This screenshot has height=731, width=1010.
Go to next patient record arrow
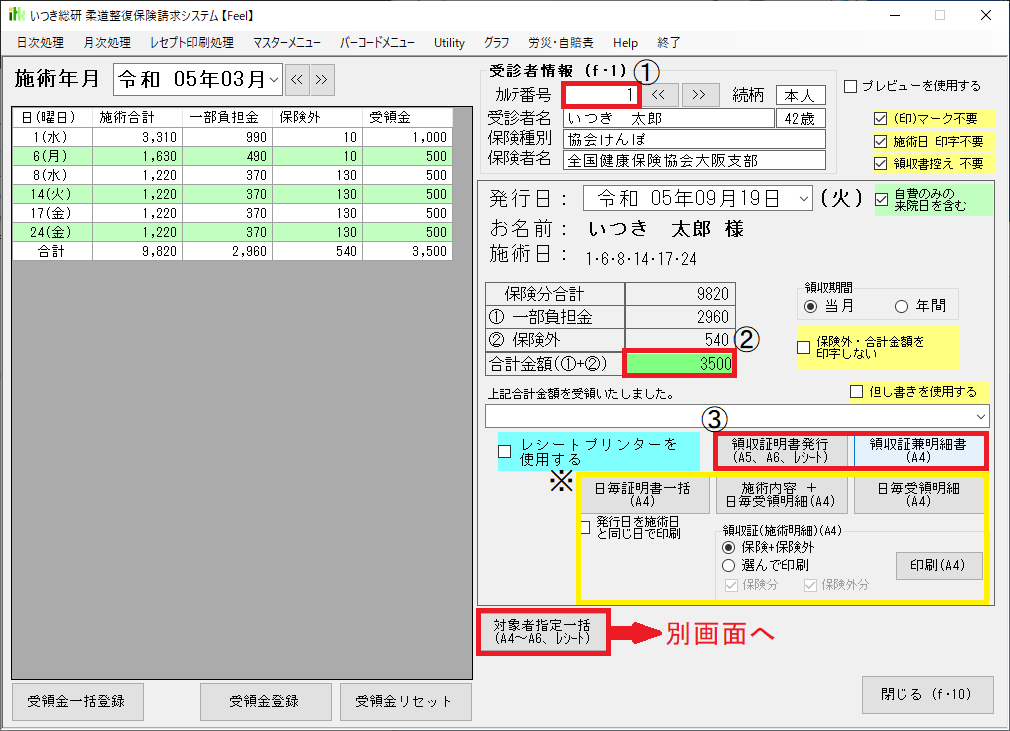699,95
